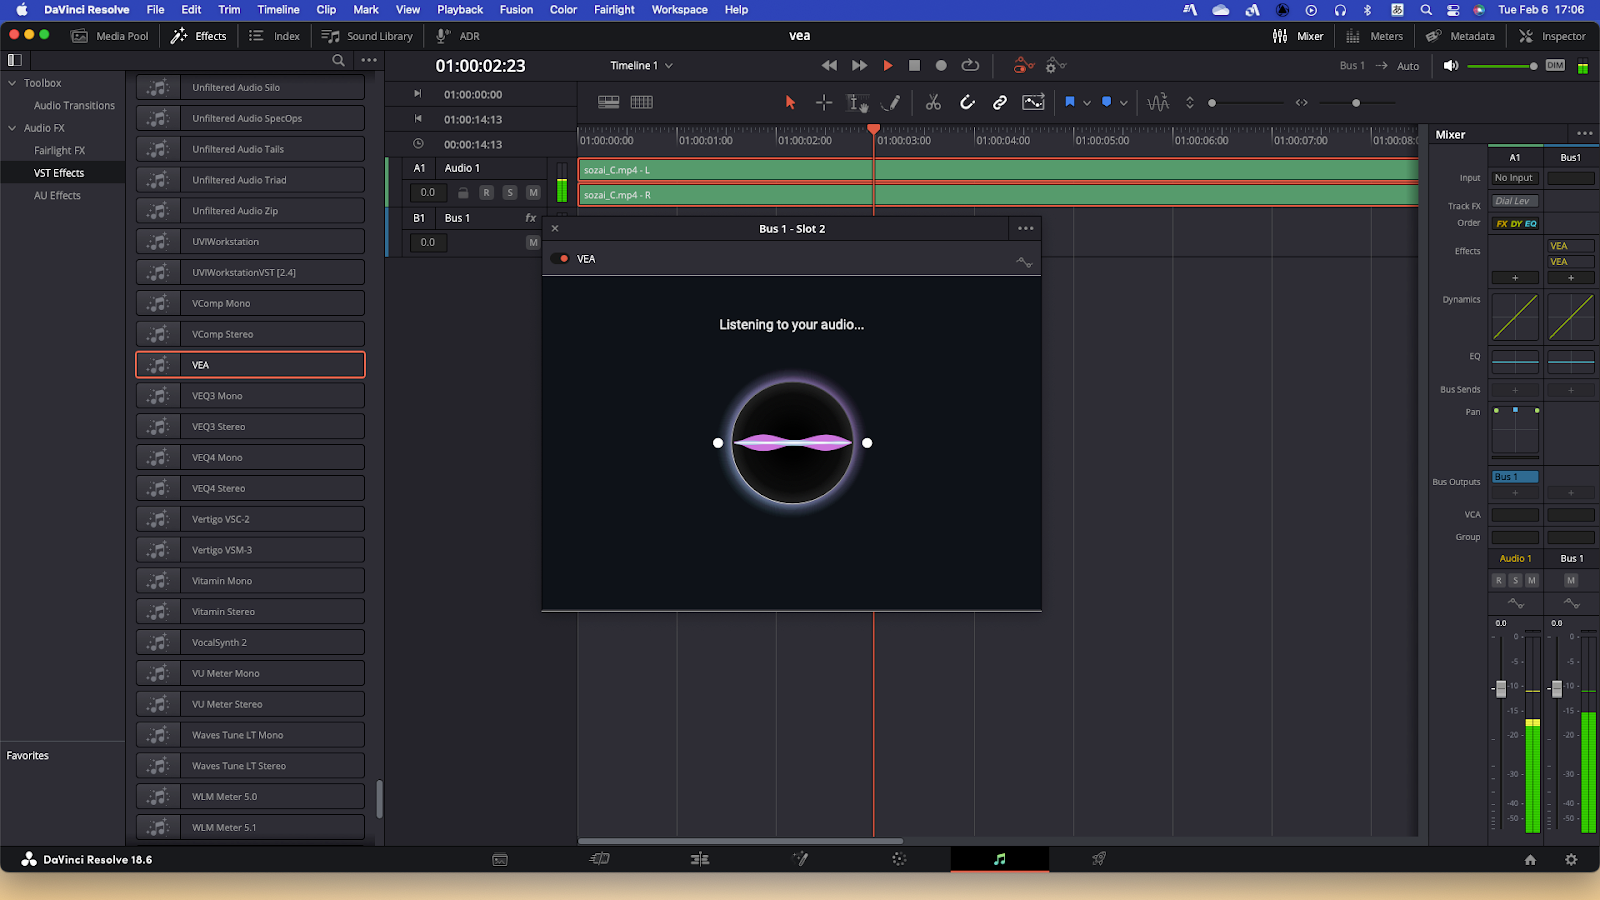The height and width of the screenshot is (900, 1600).
Task: Select Fairlight FX in the sidebar
Action: click(60, 151)
